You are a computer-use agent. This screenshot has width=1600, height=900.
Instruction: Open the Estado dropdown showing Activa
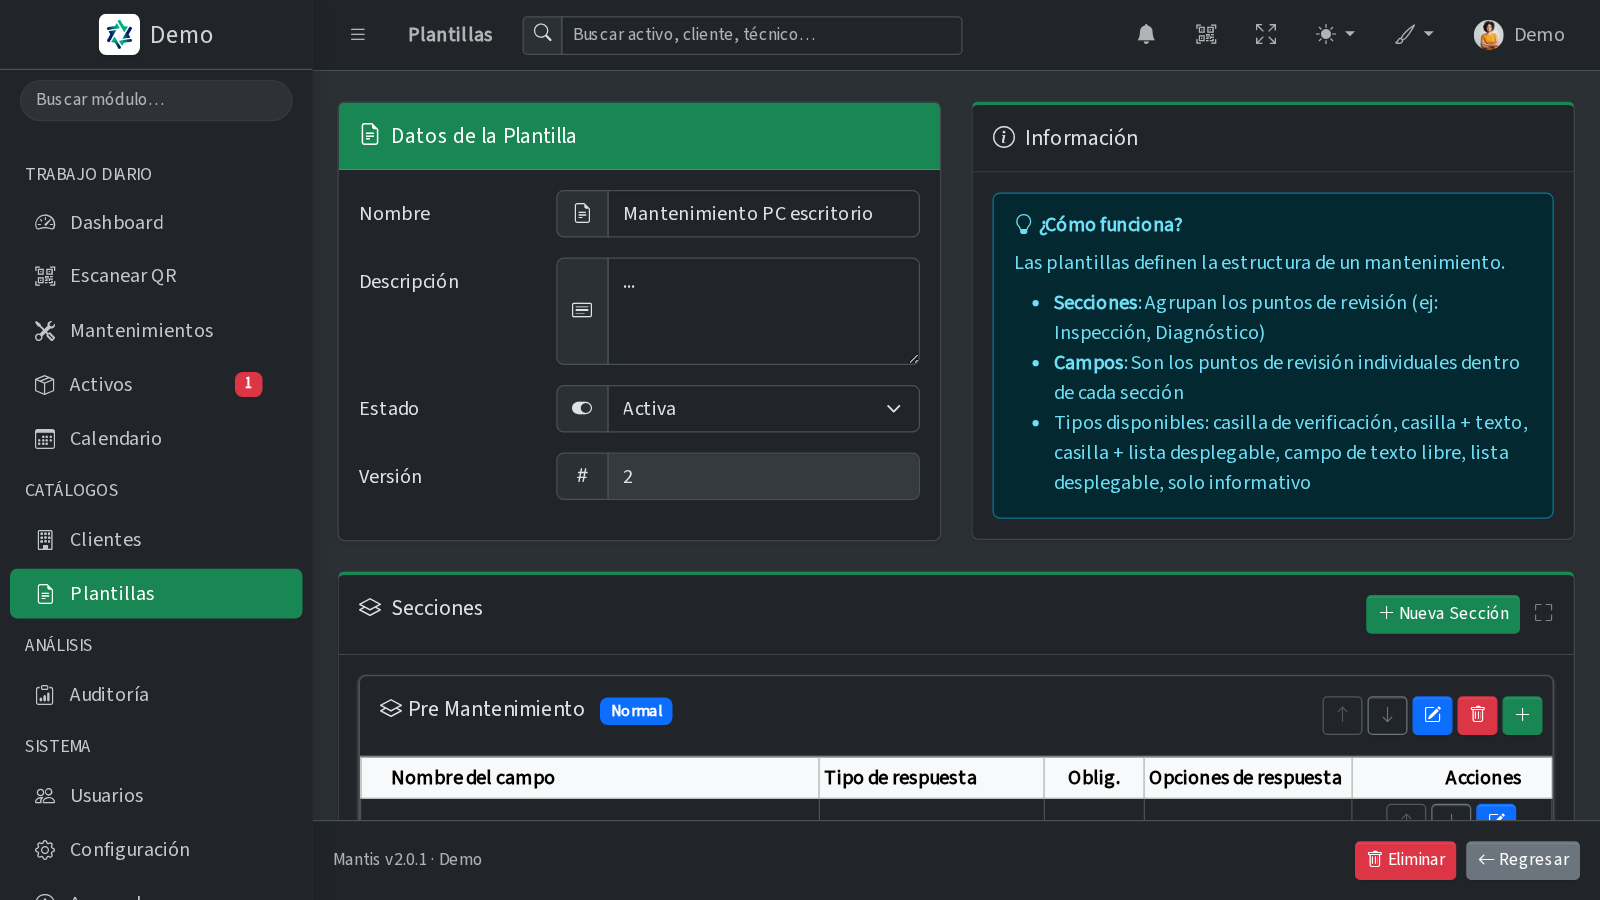763,409
